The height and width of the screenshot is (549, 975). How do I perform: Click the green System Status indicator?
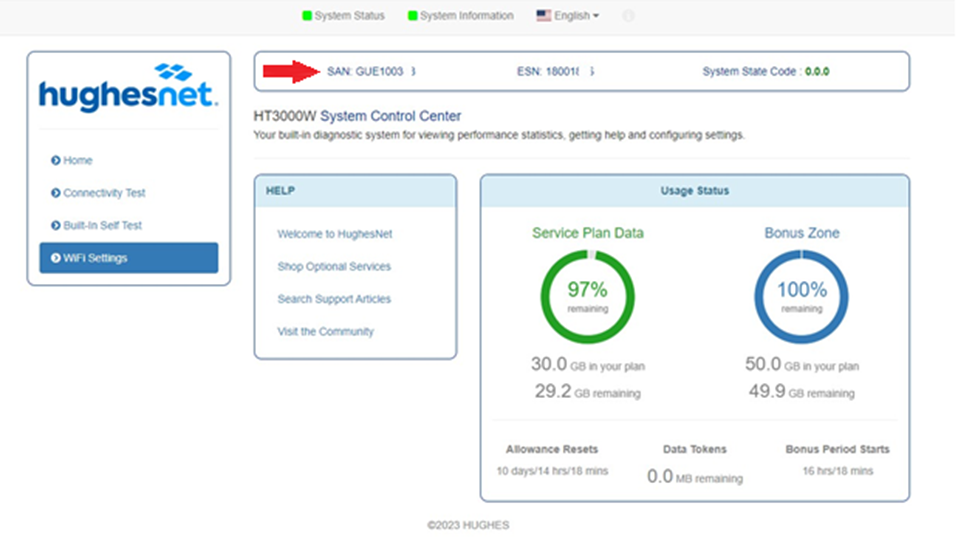[x=307, y=16]
